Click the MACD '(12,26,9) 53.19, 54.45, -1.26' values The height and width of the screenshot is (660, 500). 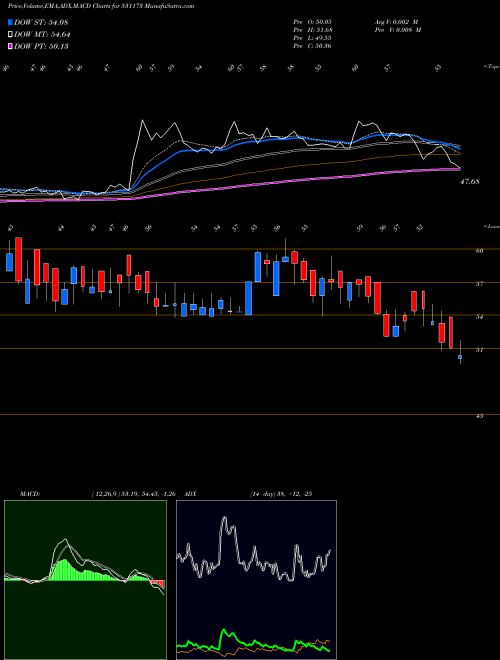click(136, 494)
